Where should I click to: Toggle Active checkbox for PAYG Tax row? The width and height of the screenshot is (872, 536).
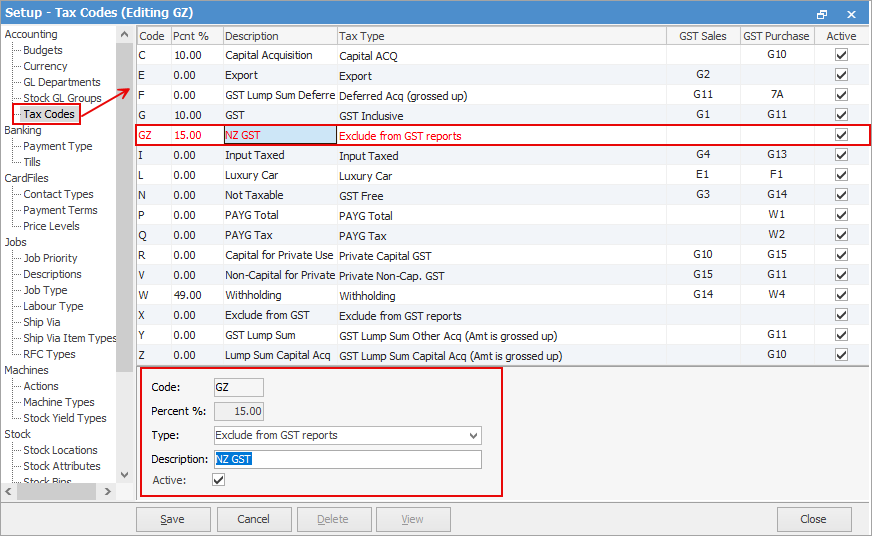[841, 235]
